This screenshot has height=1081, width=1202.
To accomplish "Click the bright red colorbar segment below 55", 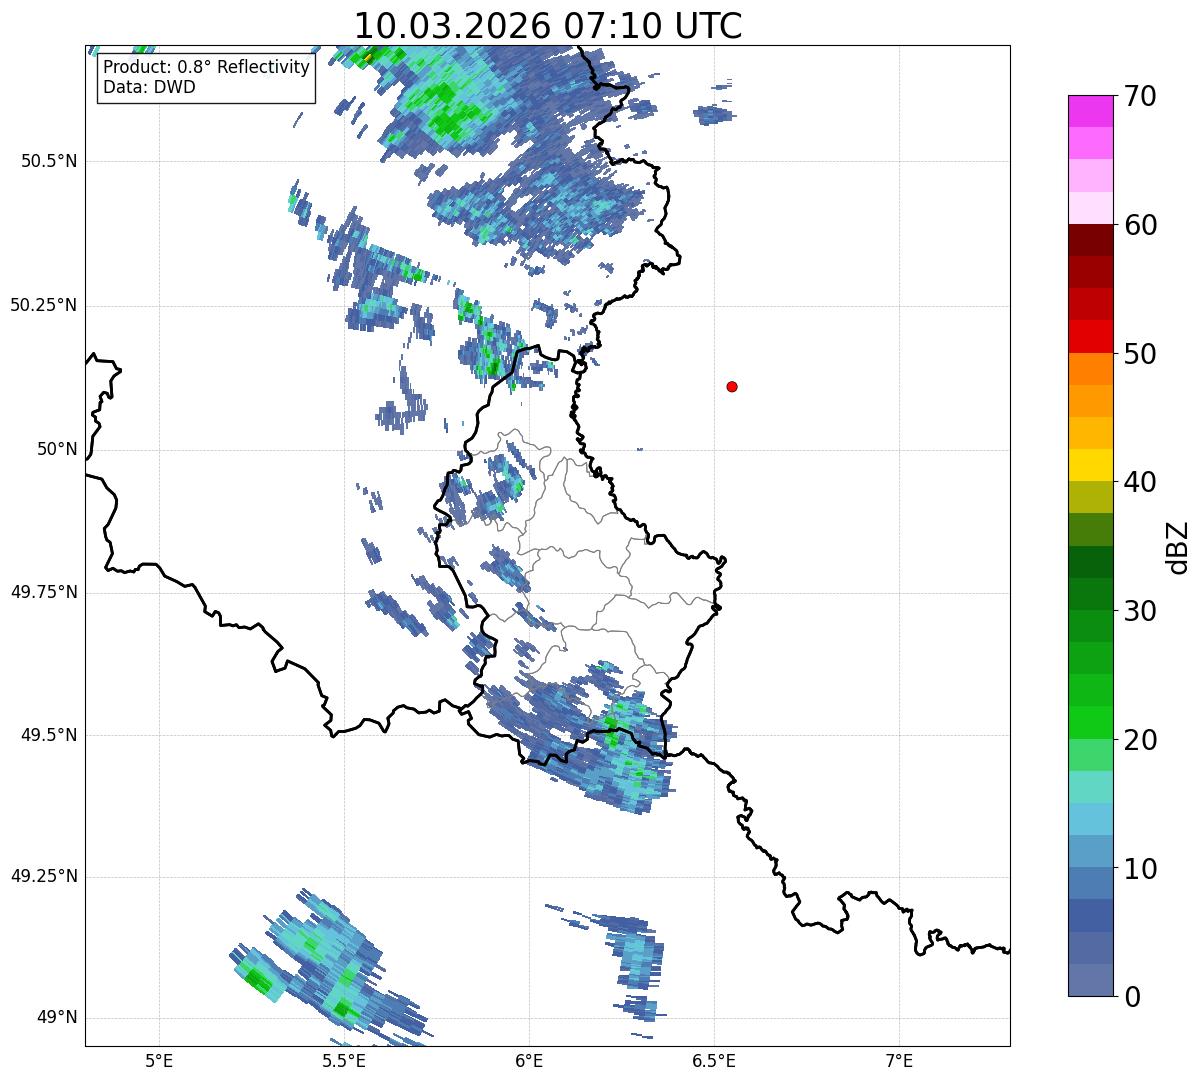I will tap(1091, 336).
